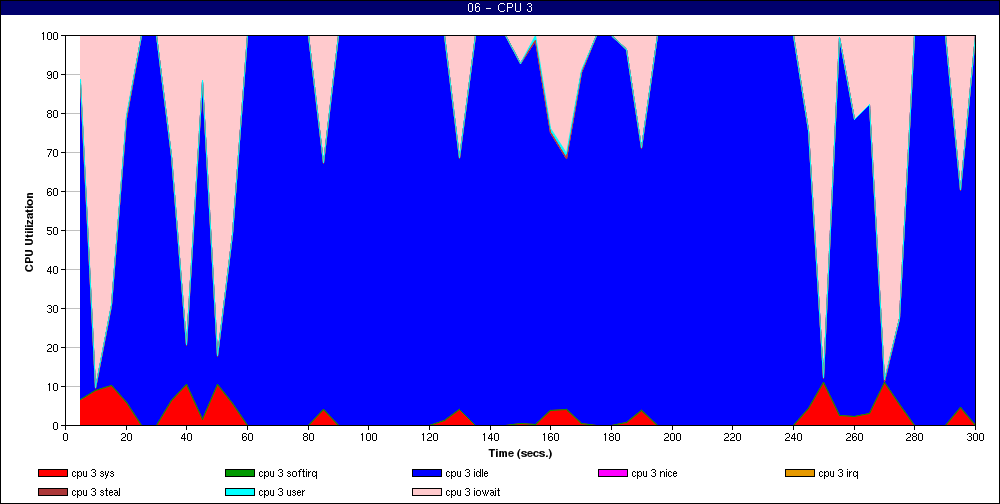This screenshot has width=1000, height=504.
Task: Click the 200 tick on x-axis
Action: [x=672, y=437]
